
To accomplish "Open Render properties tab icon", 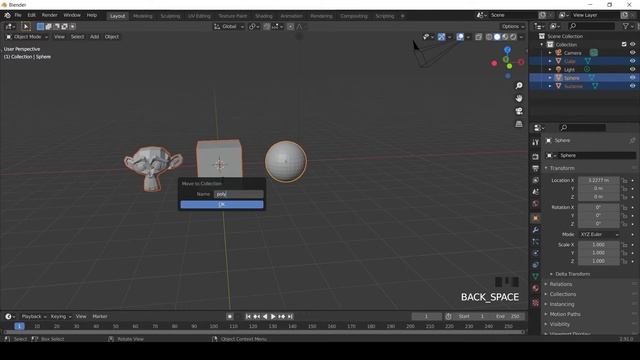I will (536, 156).
